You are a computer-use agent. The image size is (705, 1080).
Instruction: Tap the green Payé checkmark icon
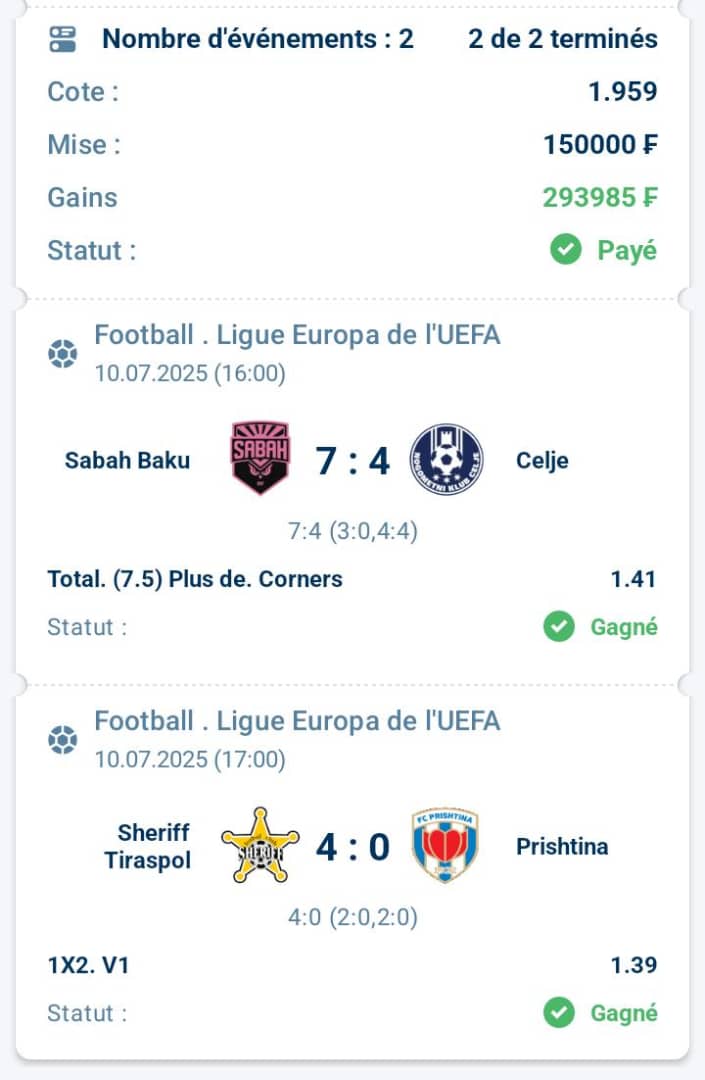coord(566,249)
